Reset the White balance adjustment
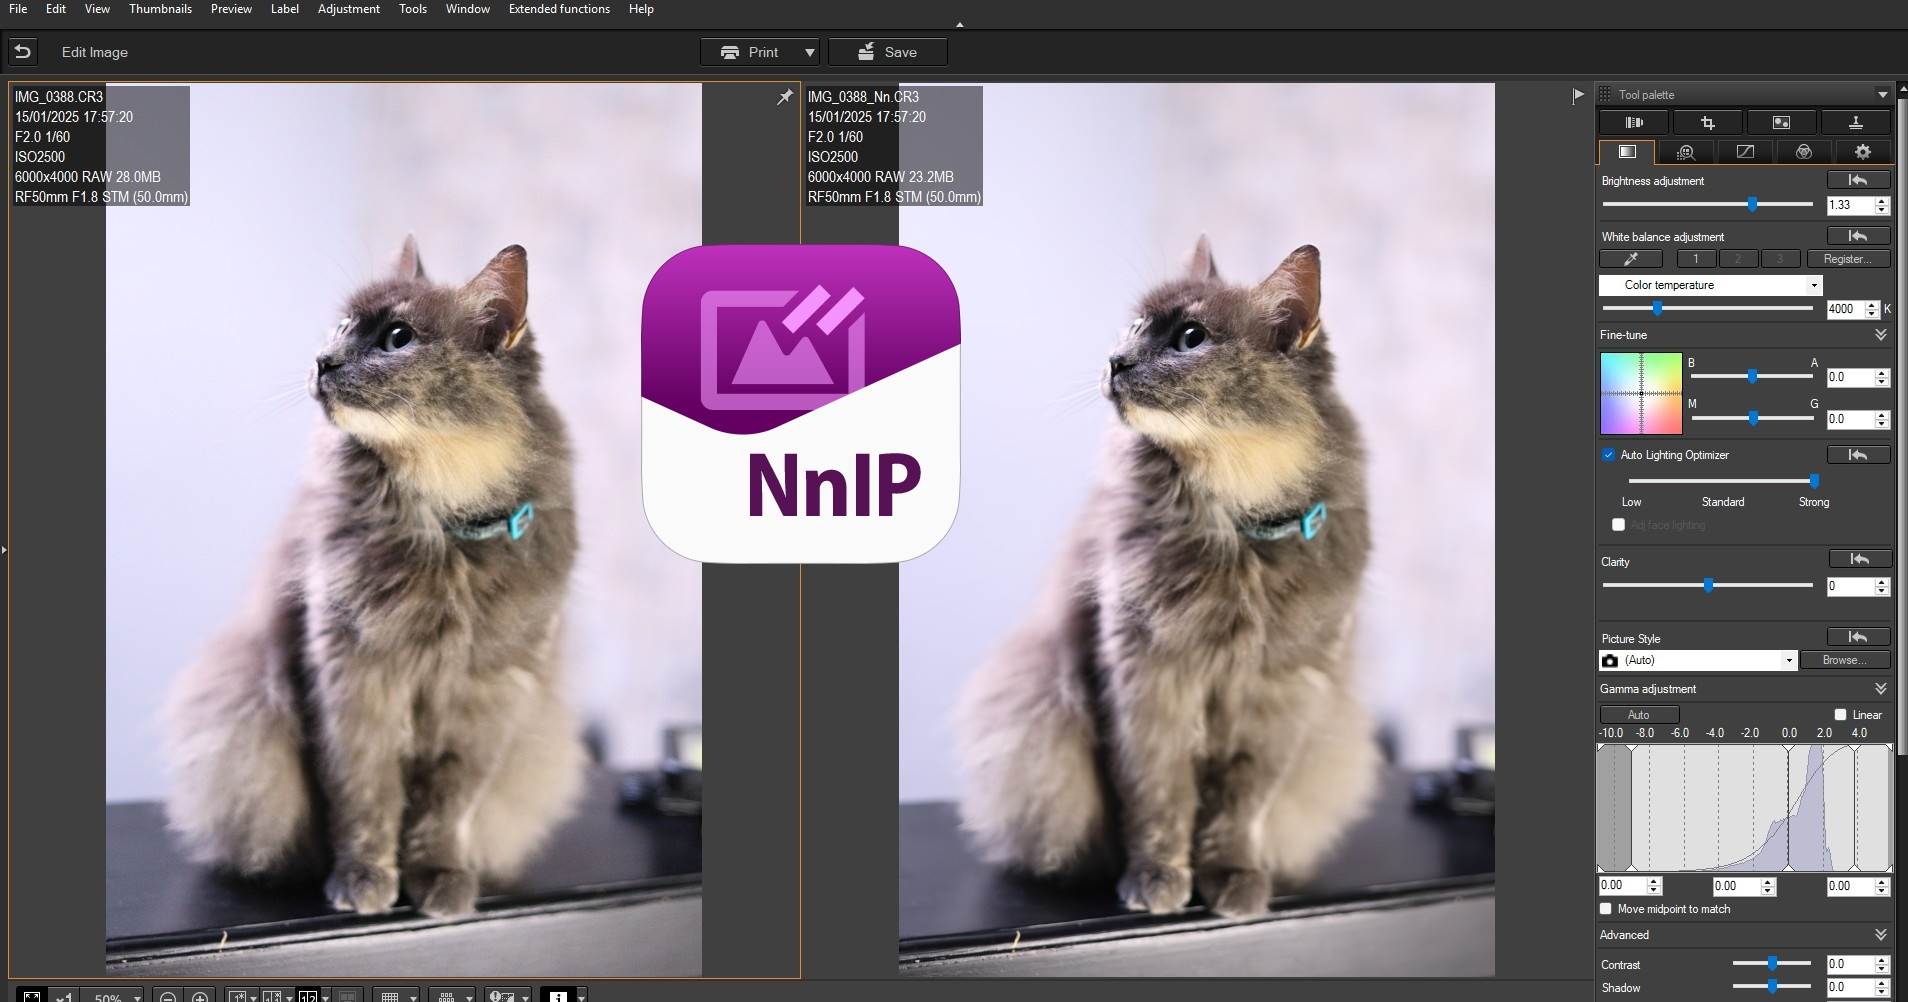Viewport: 1908px width, 1002px height. [x=1858, y=236]
